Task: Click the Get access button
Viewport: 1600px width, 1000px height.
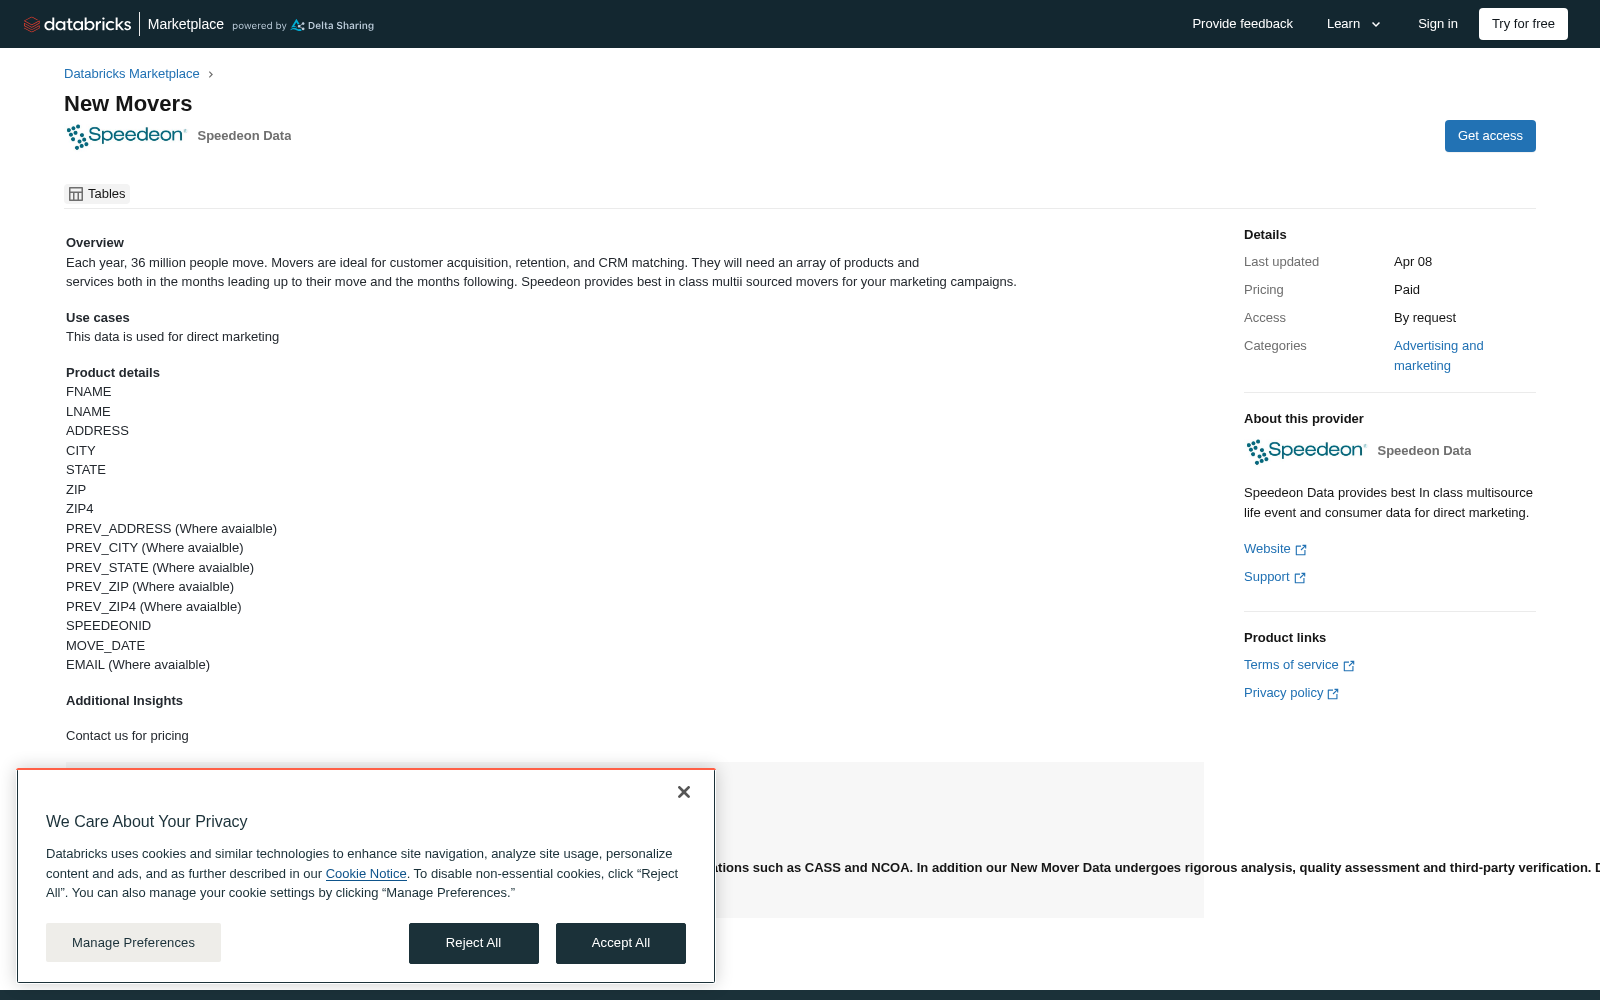Action: 1490,136
